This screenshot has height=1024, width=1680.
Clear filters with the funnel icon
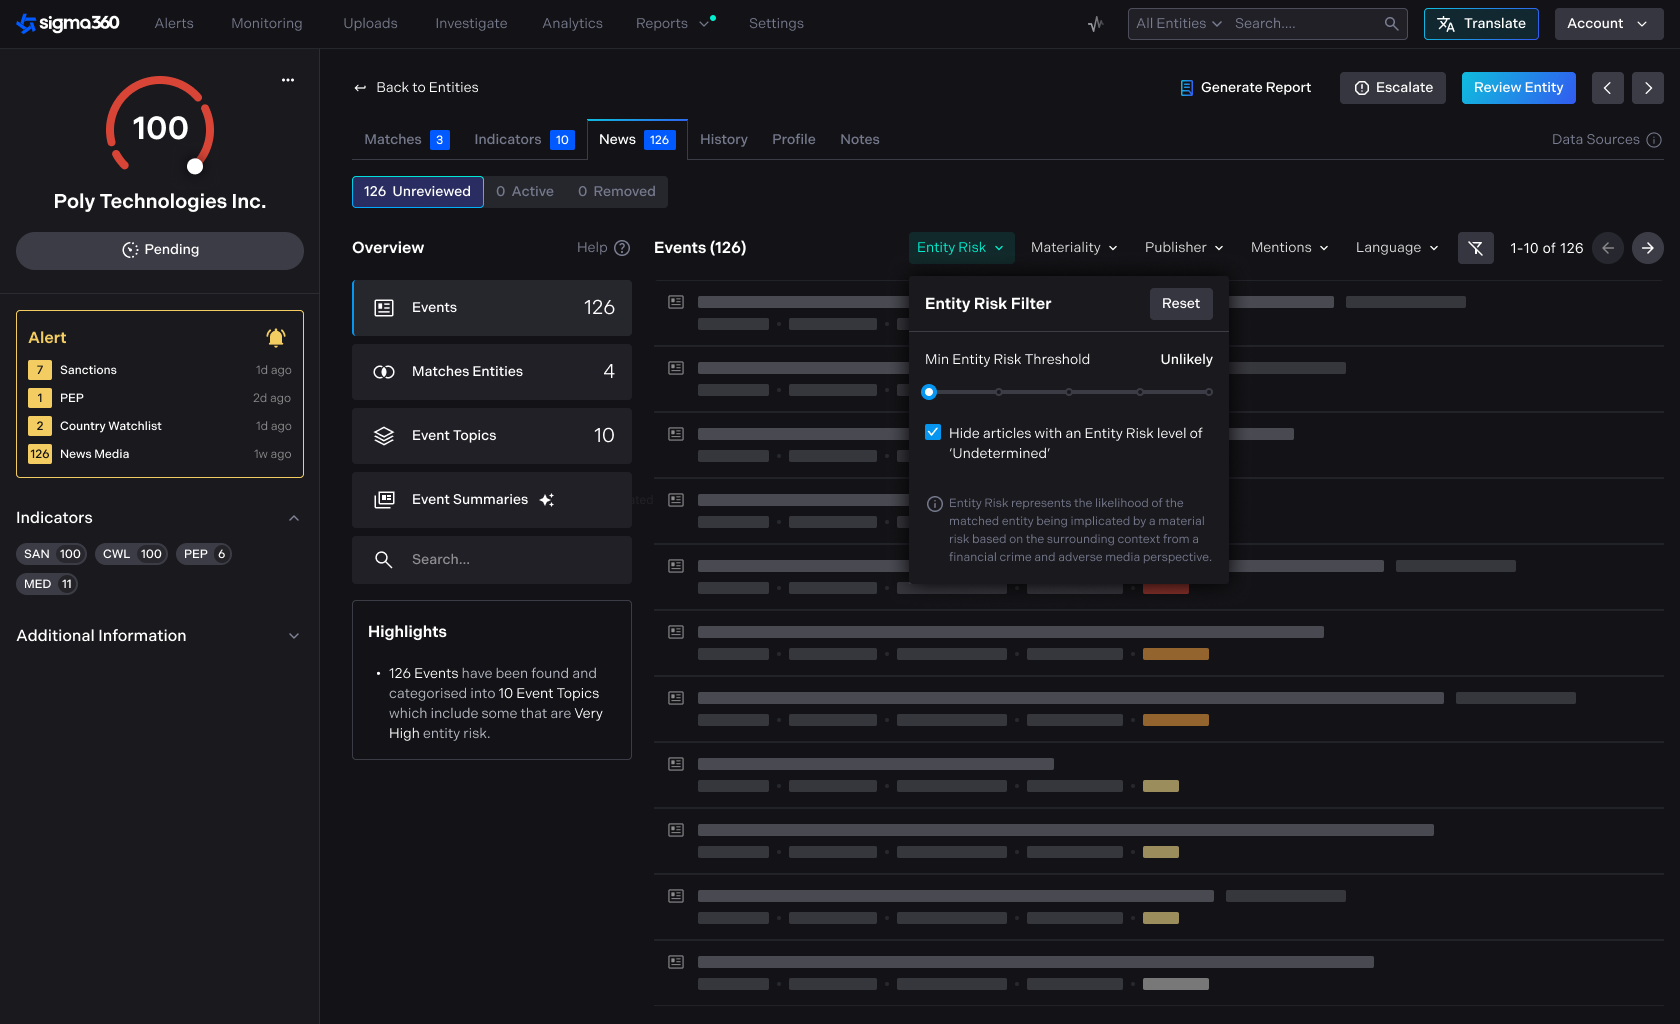1476,248
